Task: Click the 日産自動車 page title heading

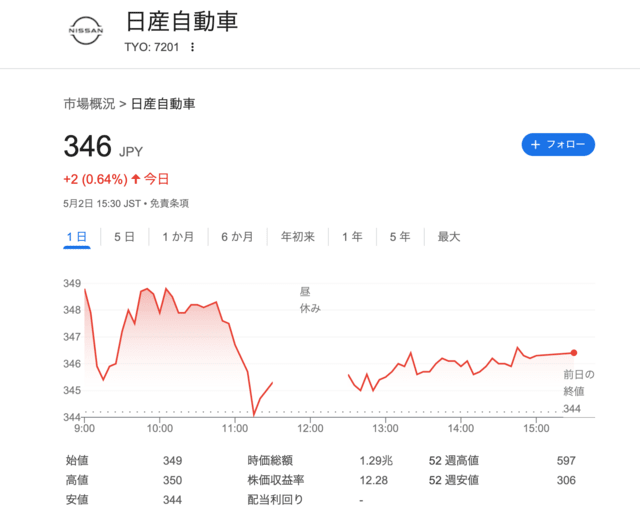Action: click(x=182, y=22)
